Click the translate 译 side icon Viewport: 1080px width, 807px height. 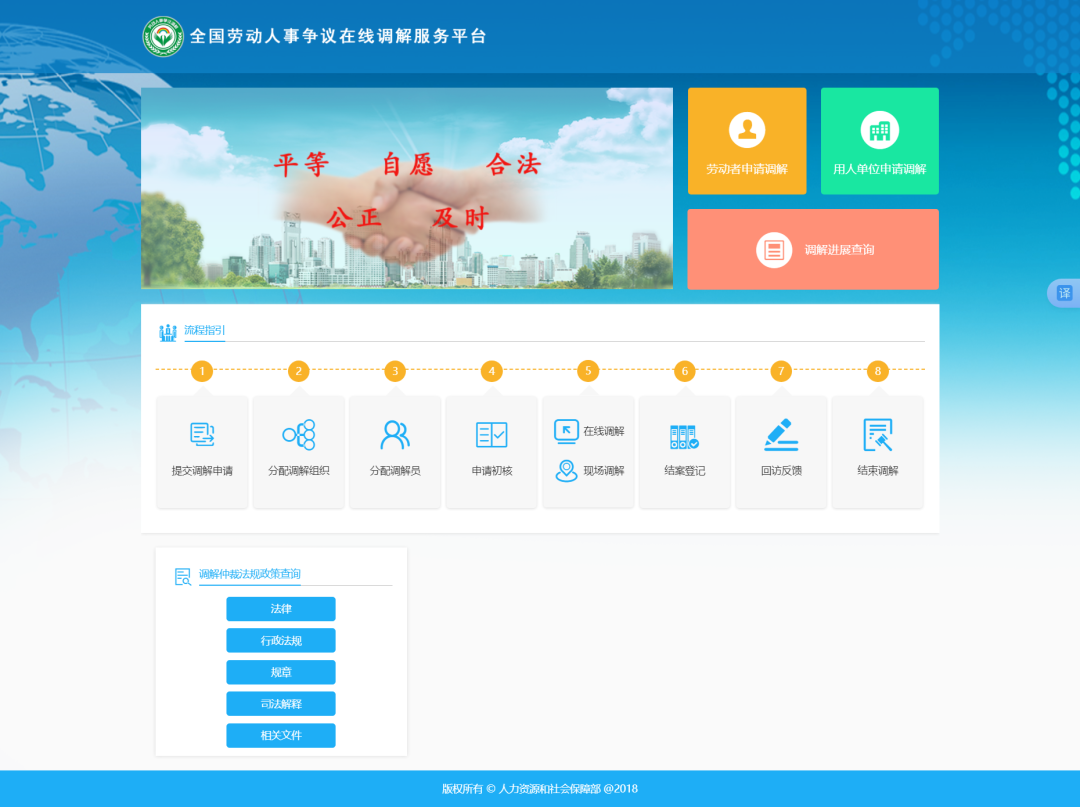(1064, 293)
